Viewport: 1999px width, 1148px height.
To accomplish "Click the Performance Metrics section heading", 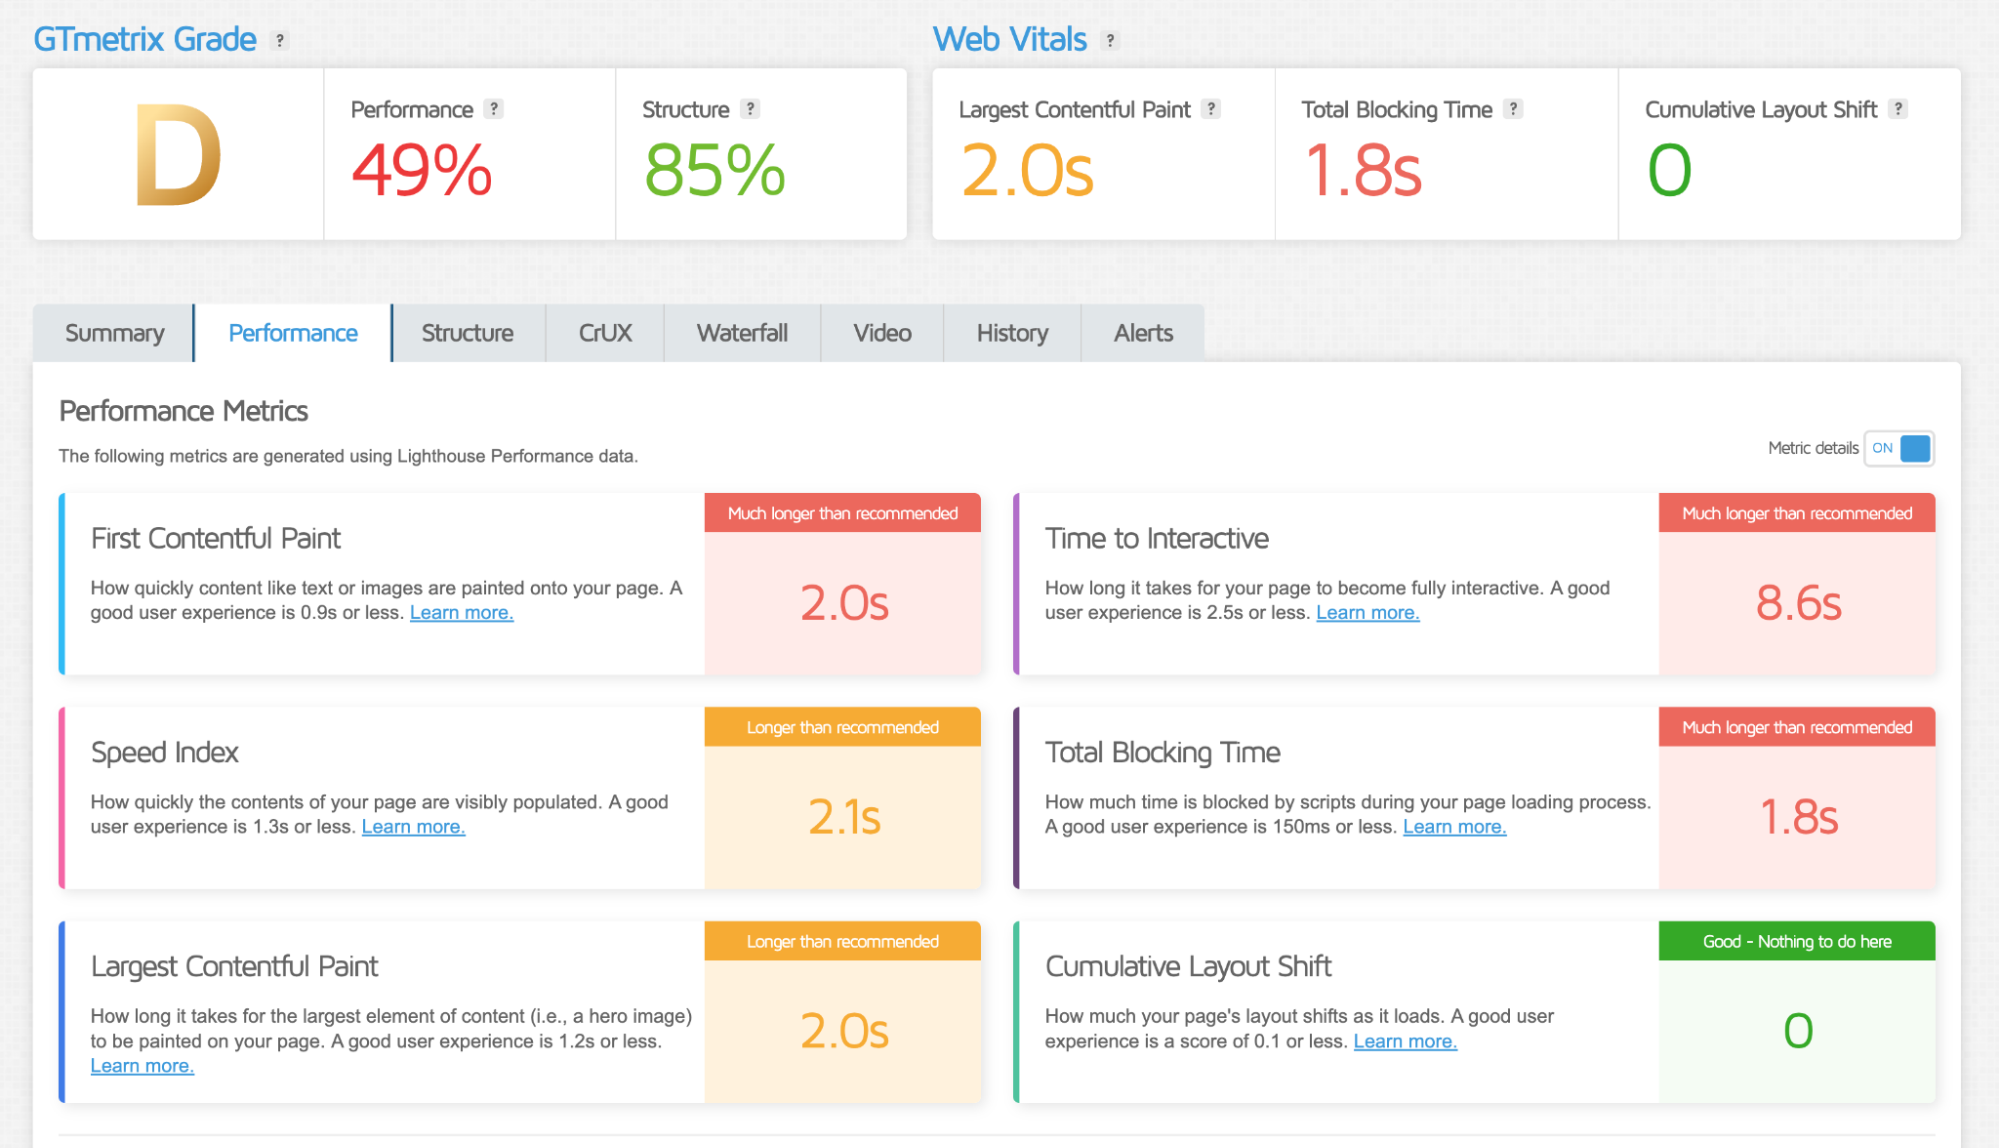I will coord(183,411).
